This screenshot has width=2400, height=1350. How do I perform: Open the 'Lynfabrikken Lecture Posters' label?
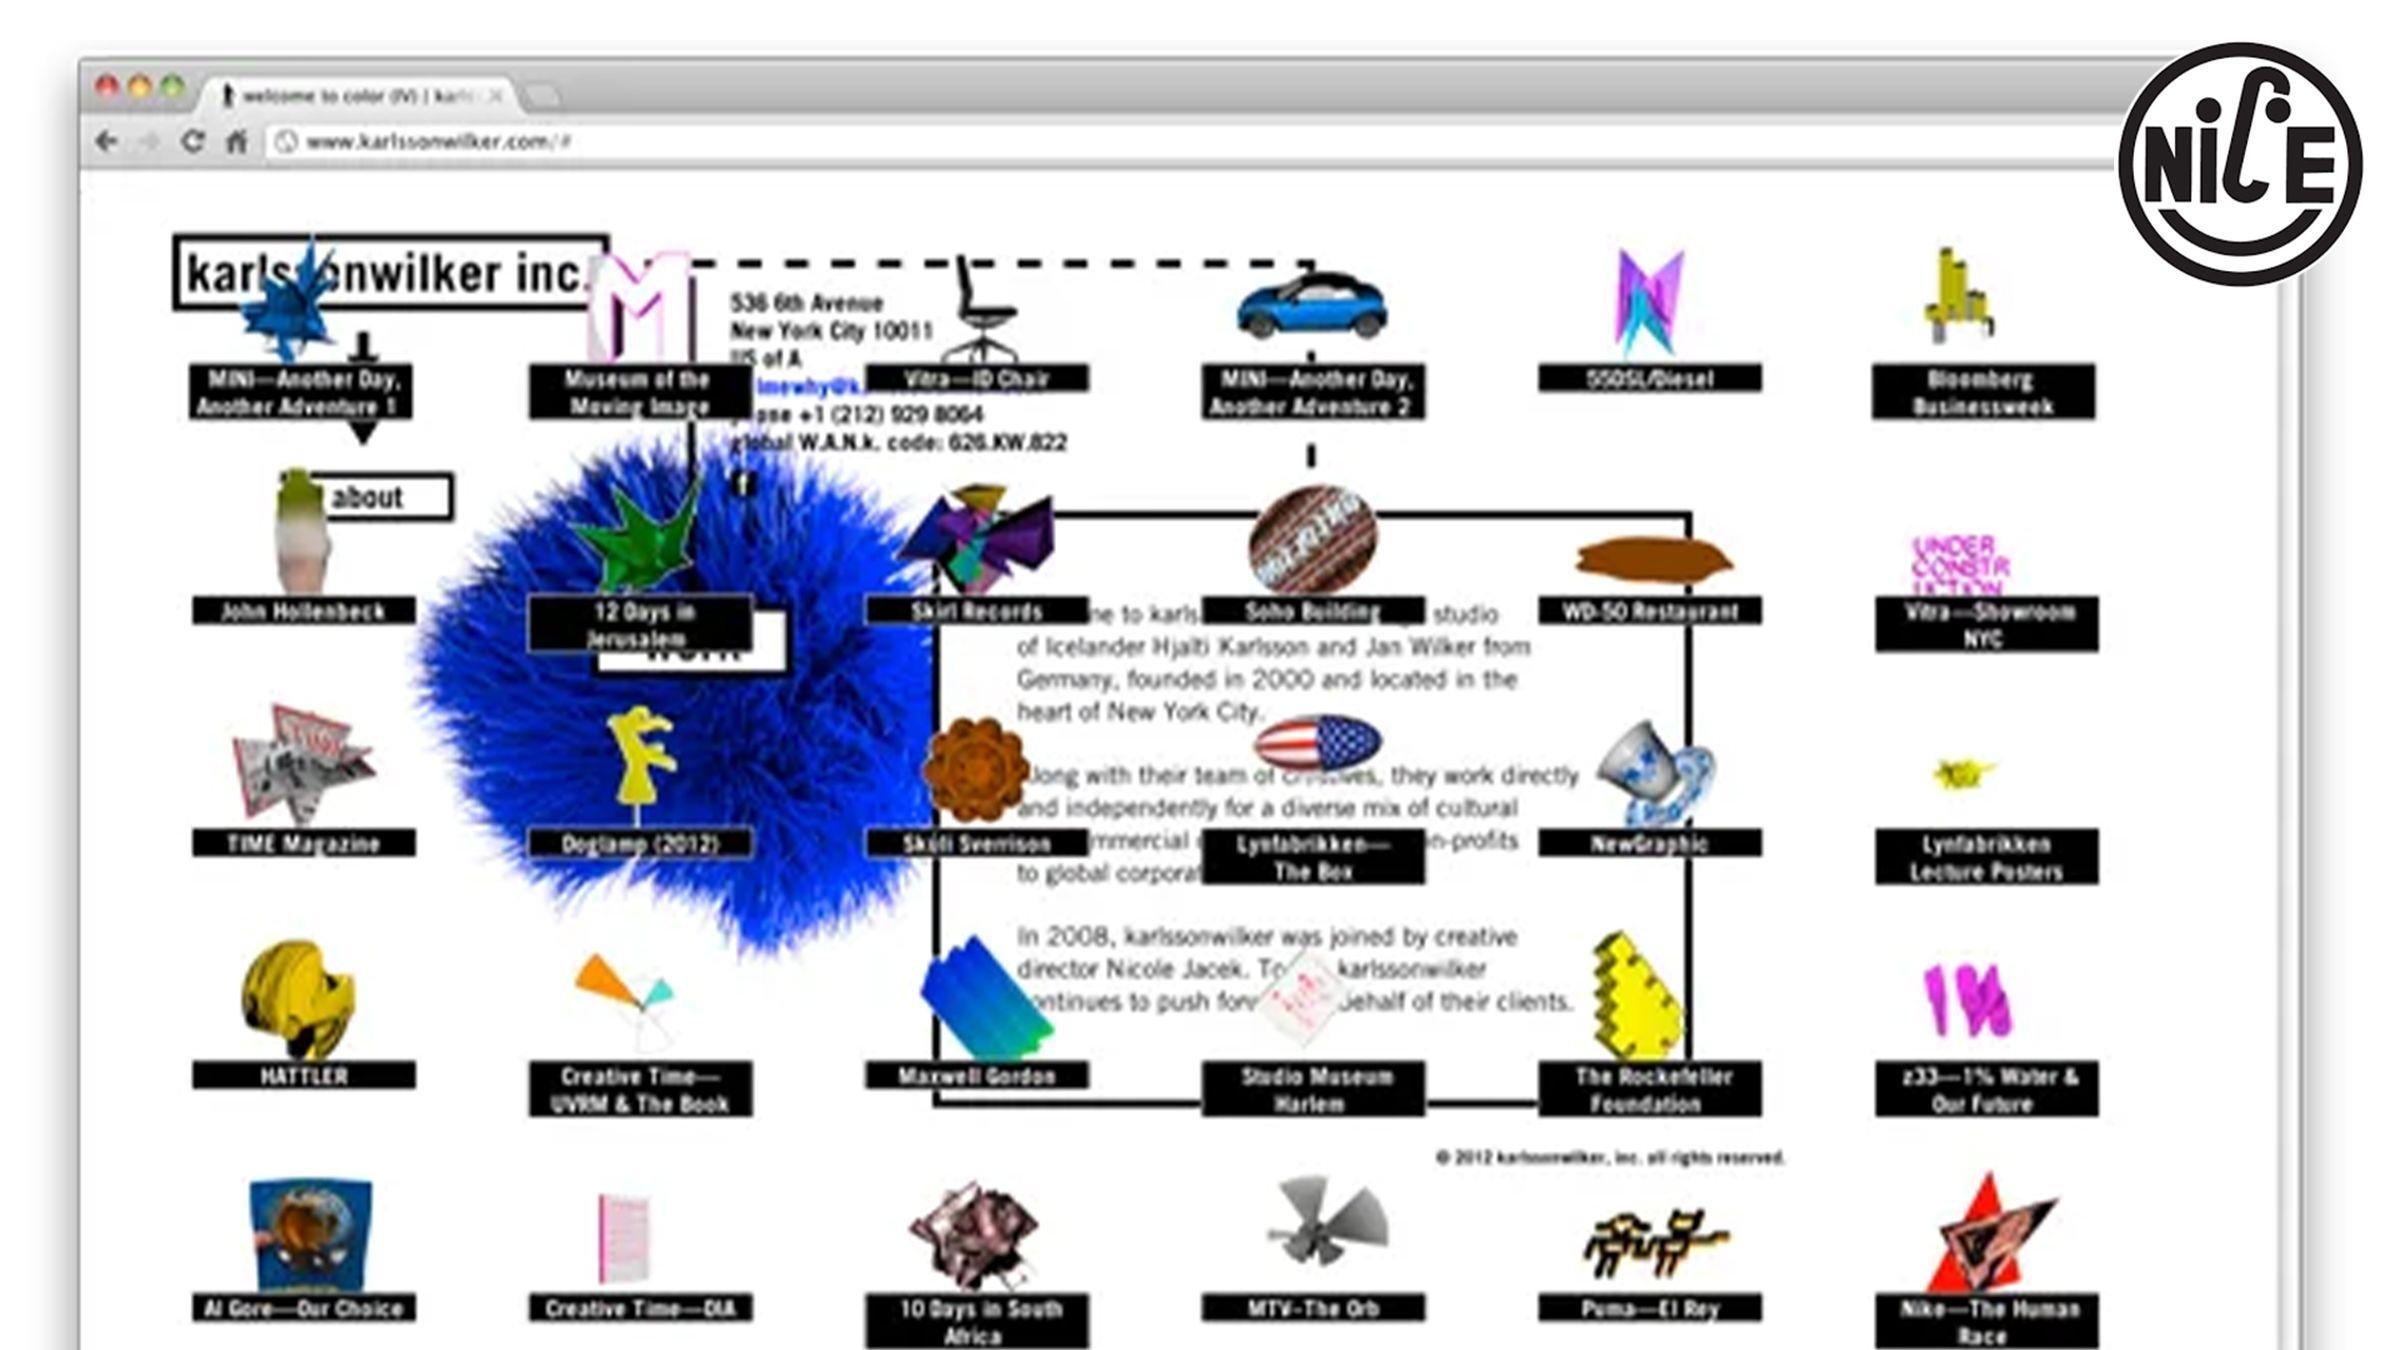[x=1986, y=857]
